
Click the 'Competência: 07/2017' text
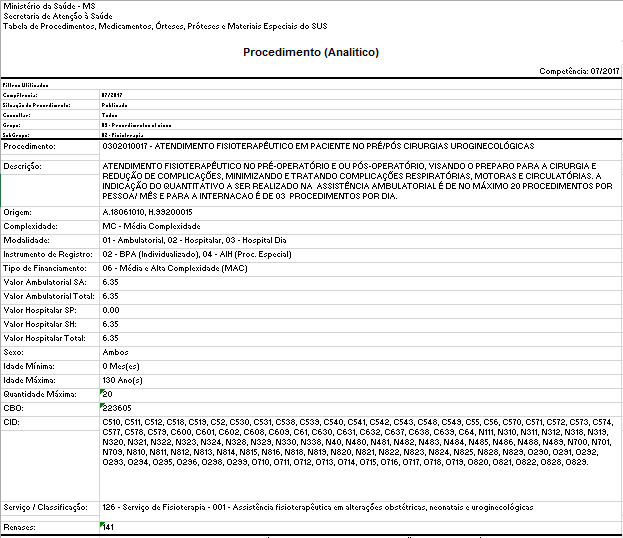579,72
